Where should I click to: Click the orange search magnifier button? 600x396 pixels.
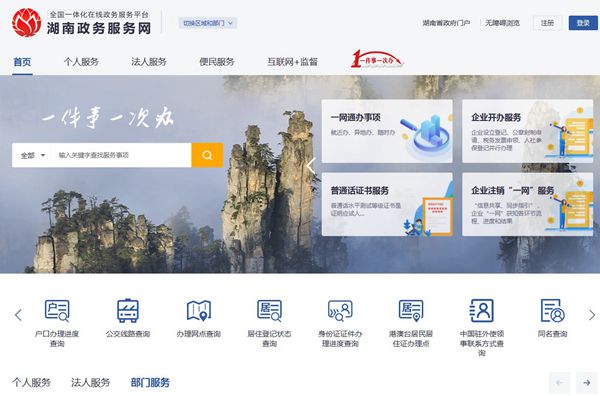207,155
